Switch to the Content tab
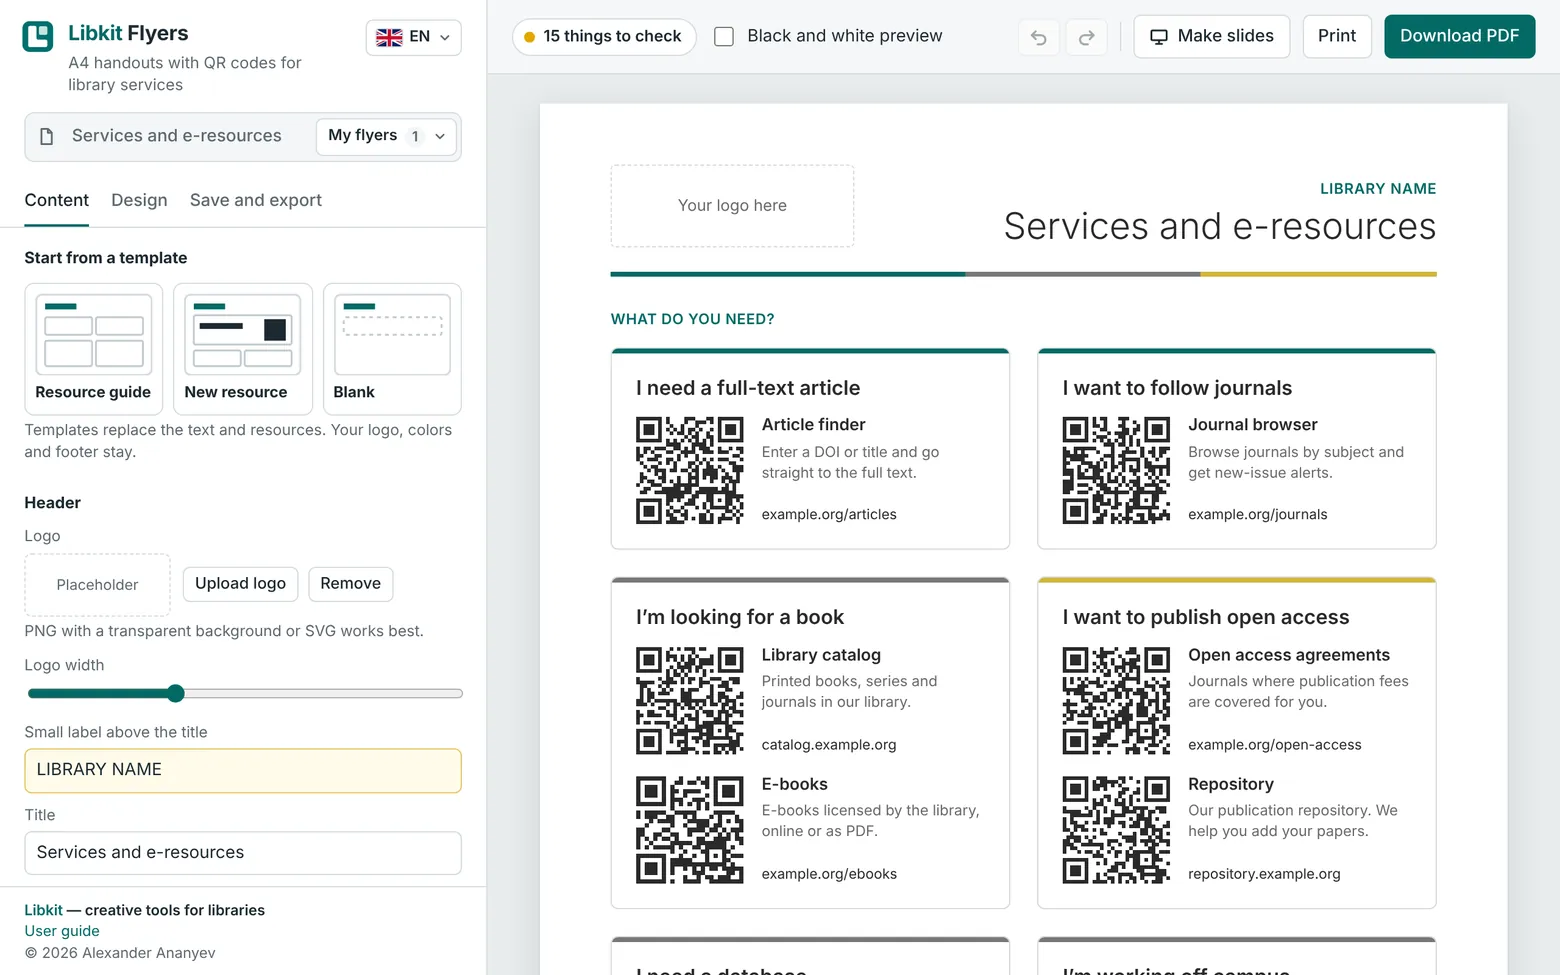The image size is (1560, 975). [57, 200]
